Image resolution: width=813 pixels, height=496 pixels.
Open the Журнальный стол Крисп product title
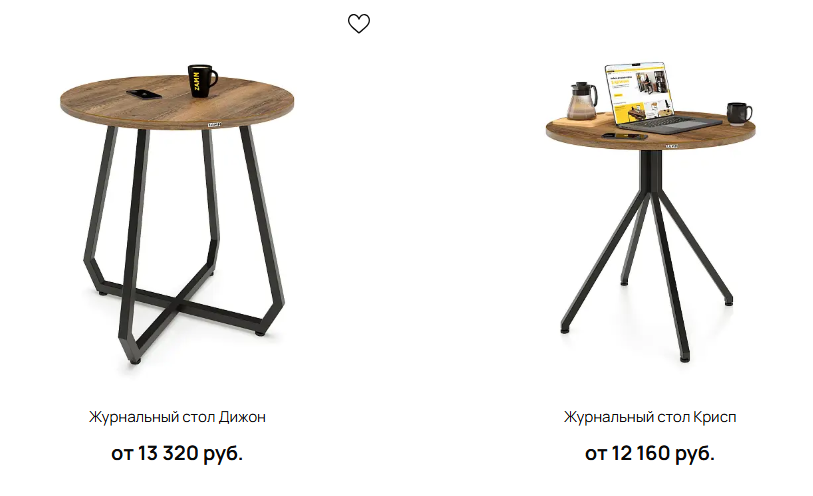650,417
